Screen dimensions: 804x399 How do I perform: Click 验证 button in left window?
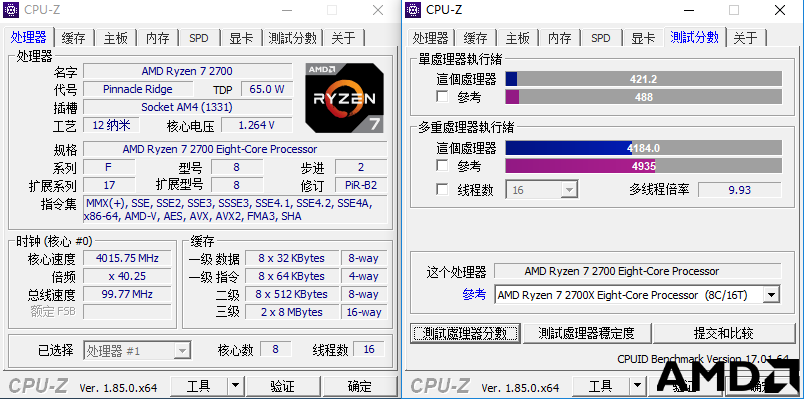tap(283, 386)
